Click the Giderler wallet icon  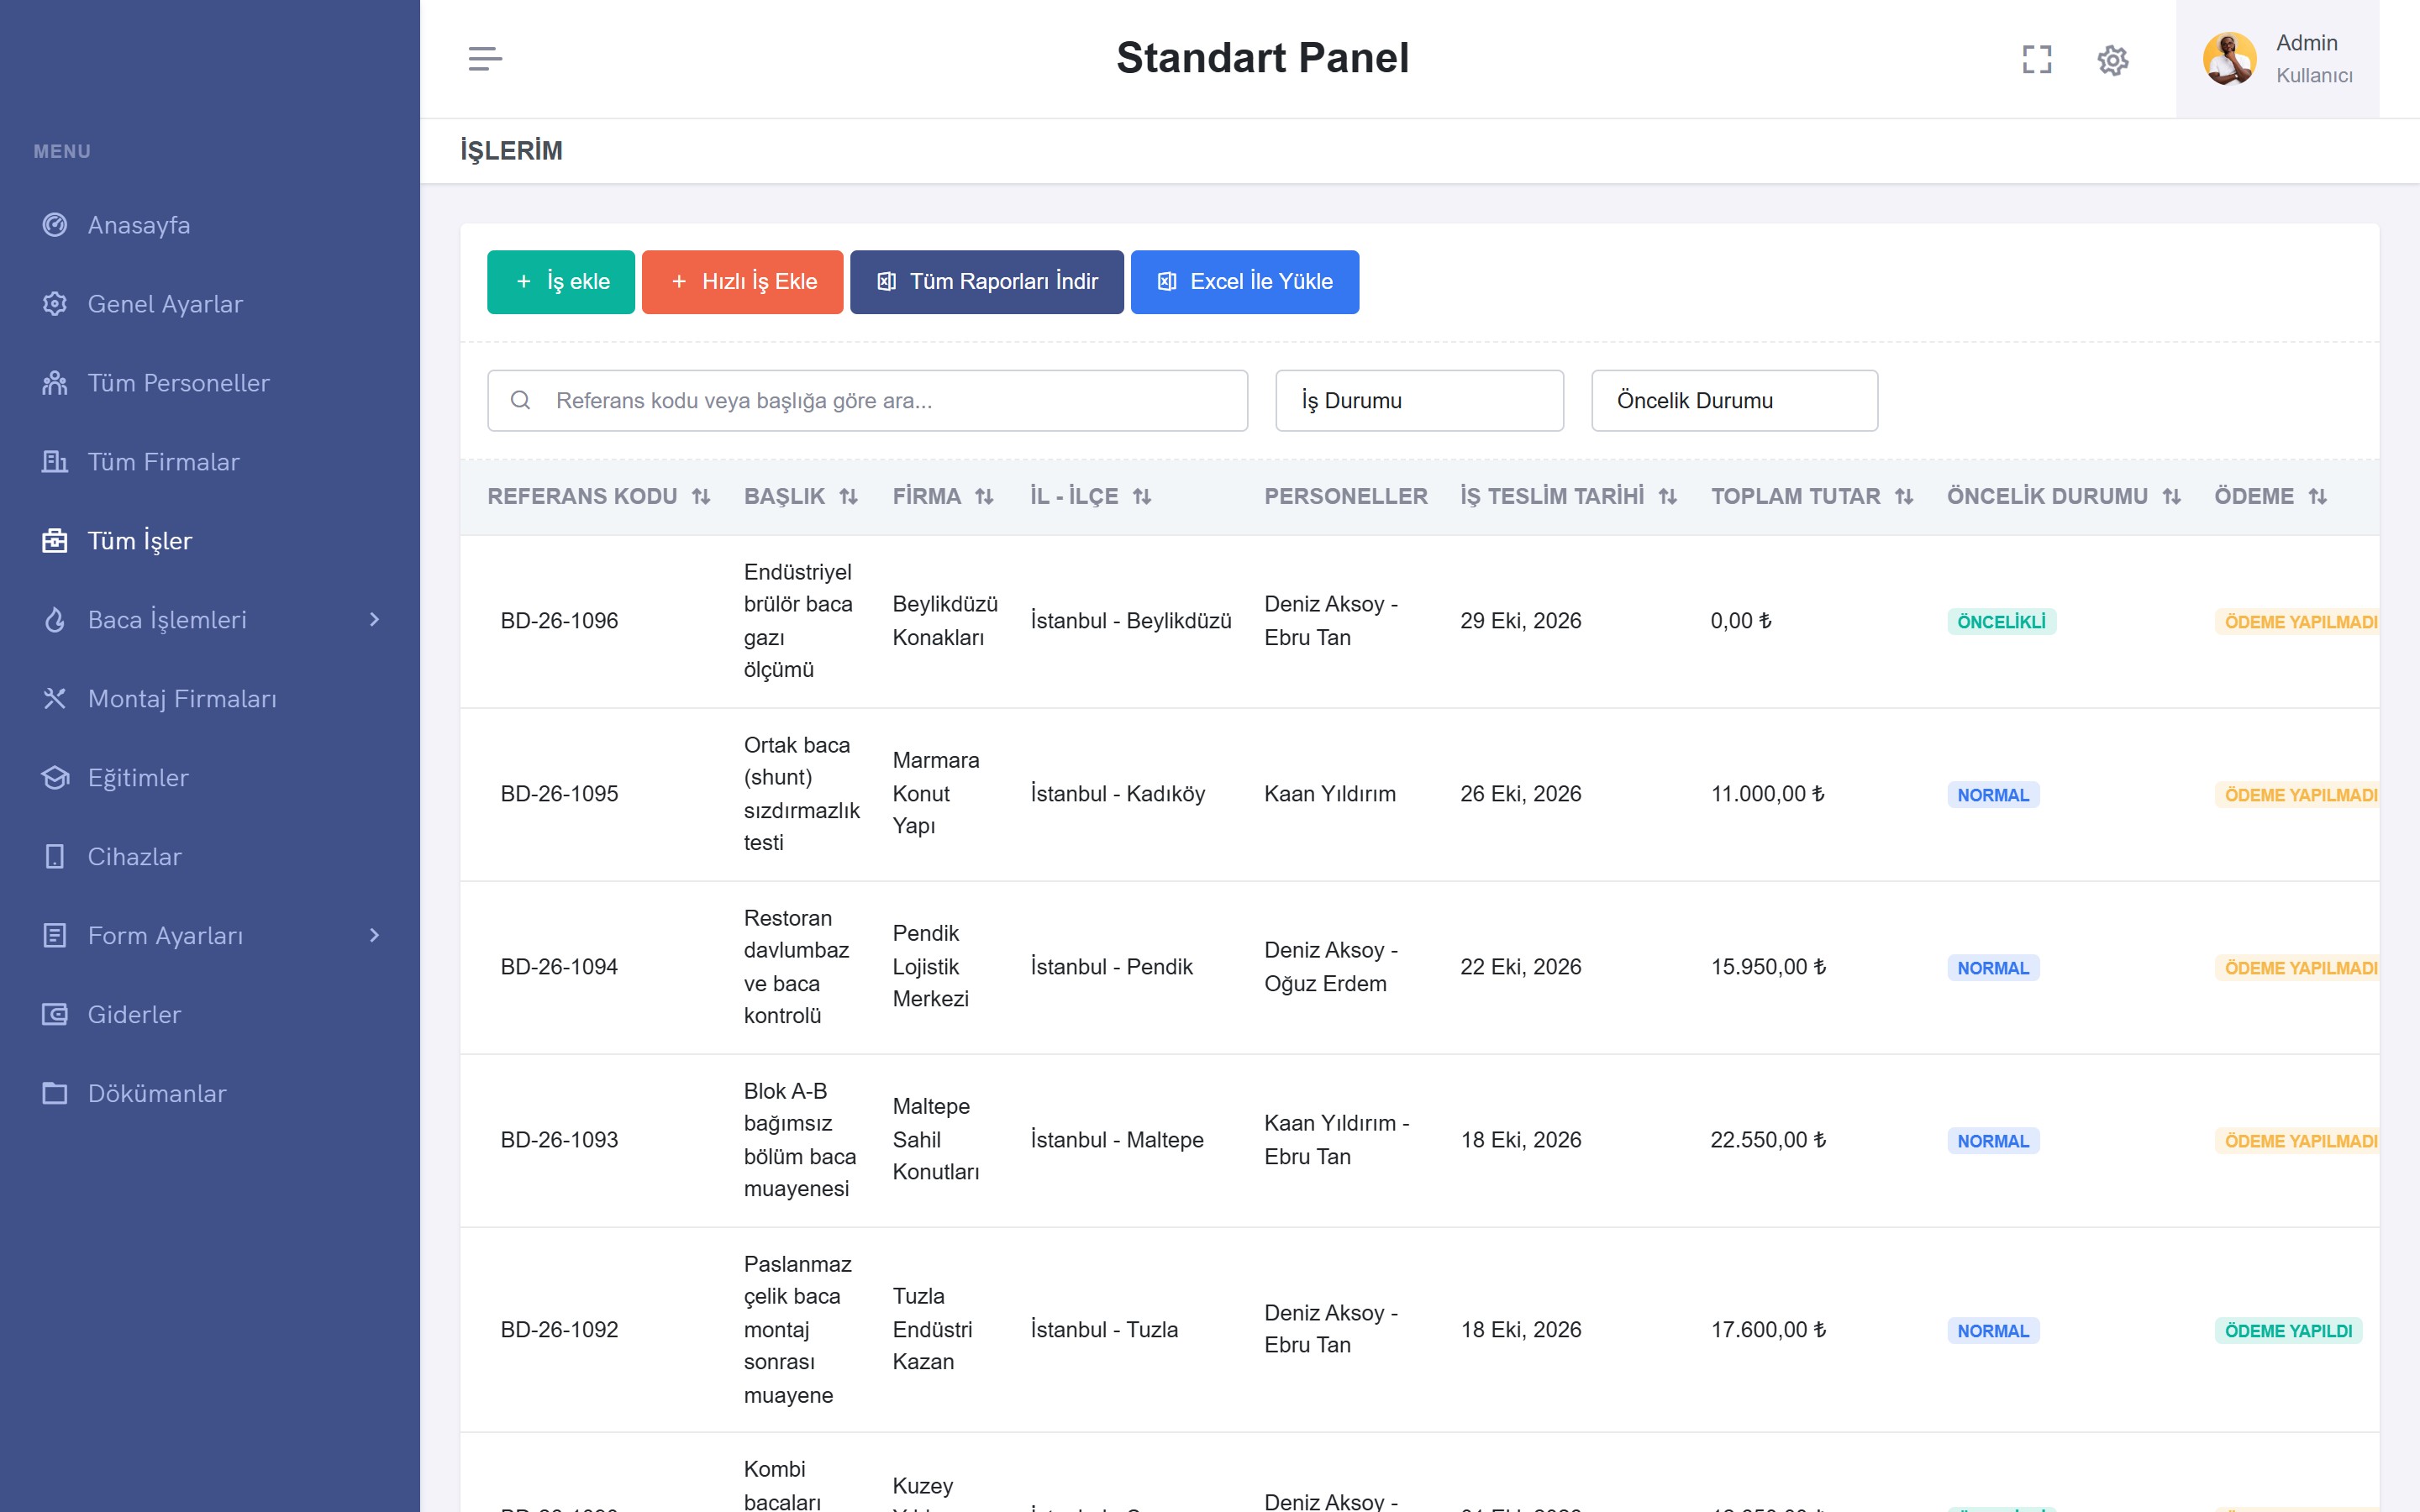coord(55,1015)
